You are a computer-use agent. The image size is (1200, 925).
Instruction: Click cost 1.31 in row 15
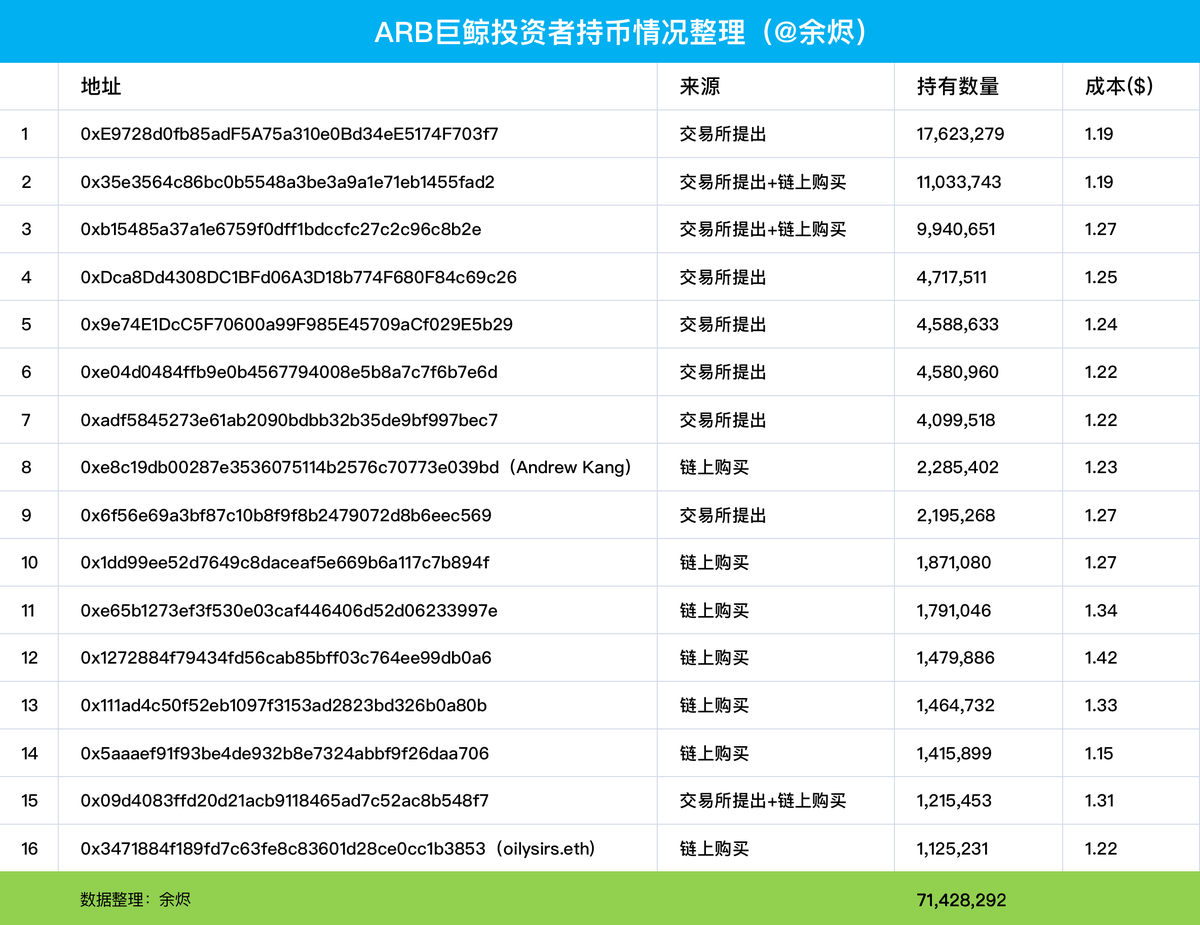coord(1100,801)
